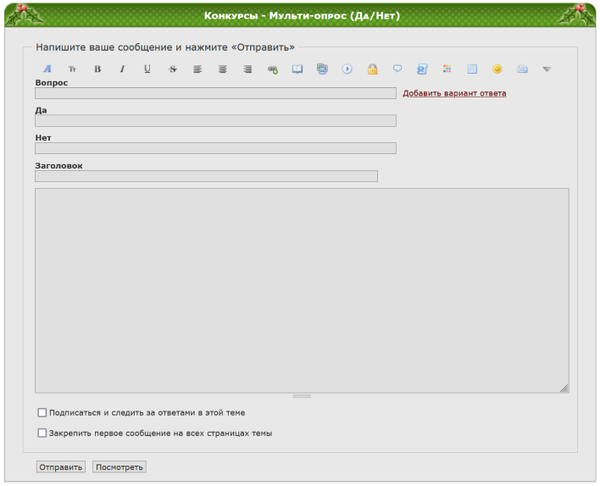Click the font face icon

47,69
